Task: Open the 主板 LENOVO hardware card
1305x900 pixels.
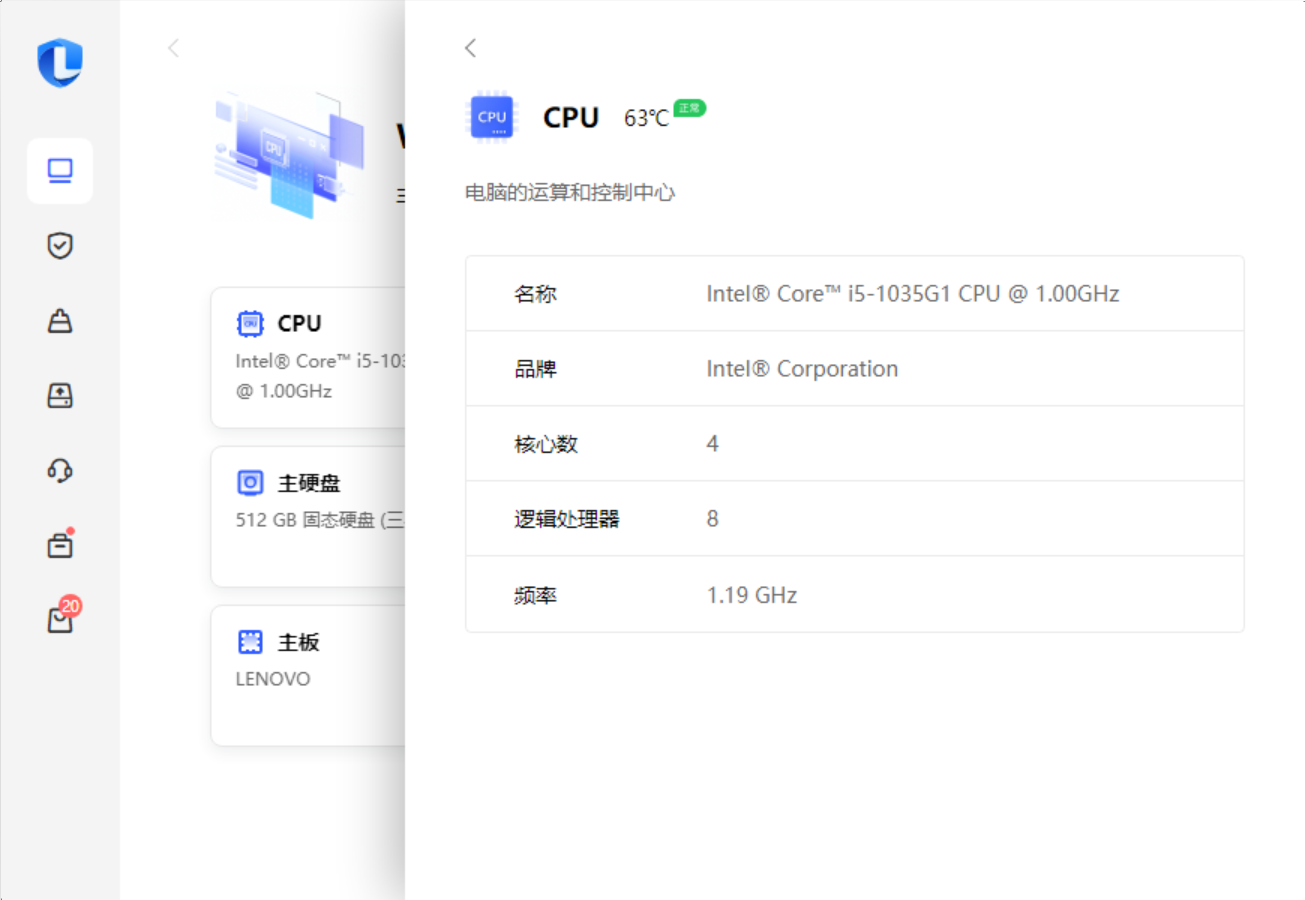Action: 308,676
